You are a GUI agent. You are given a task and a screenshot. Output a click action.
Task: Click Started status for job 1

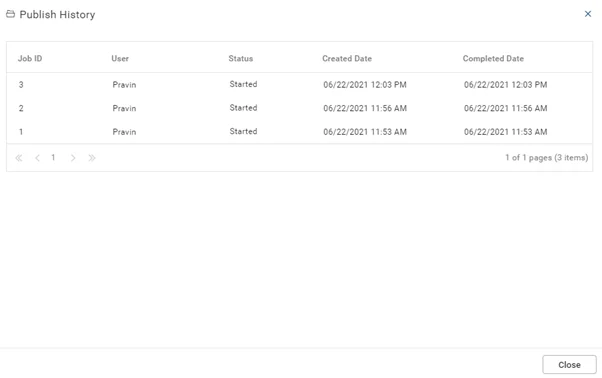click(243, 131)
